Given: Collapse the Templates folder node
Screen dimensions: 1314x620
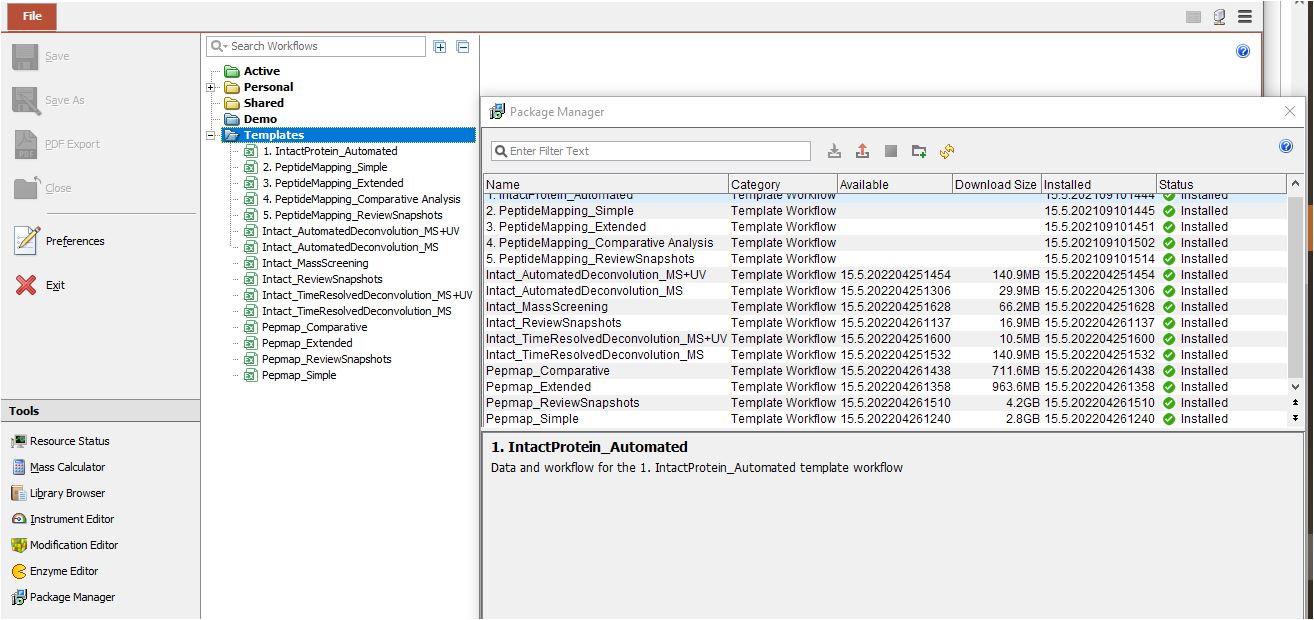Looking at the screenshot, I should tap(211, 135).
